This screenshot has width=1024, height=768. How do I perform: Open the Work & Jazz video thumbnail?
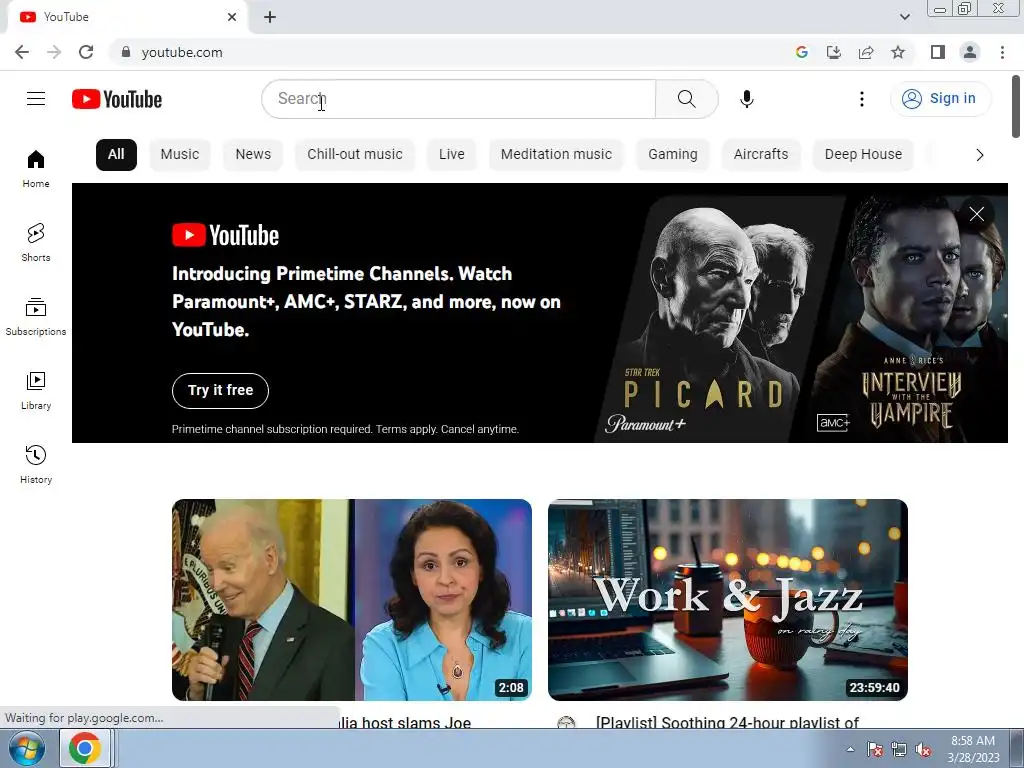coord(728,600)
